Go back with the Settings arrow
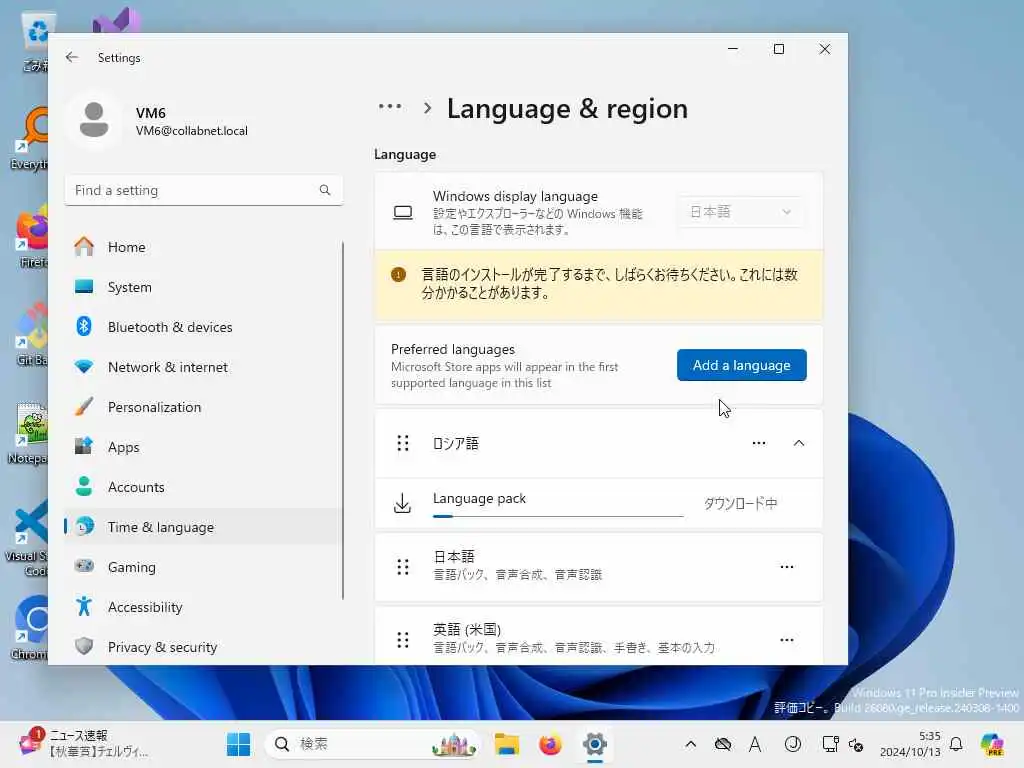 coord(72,57)
